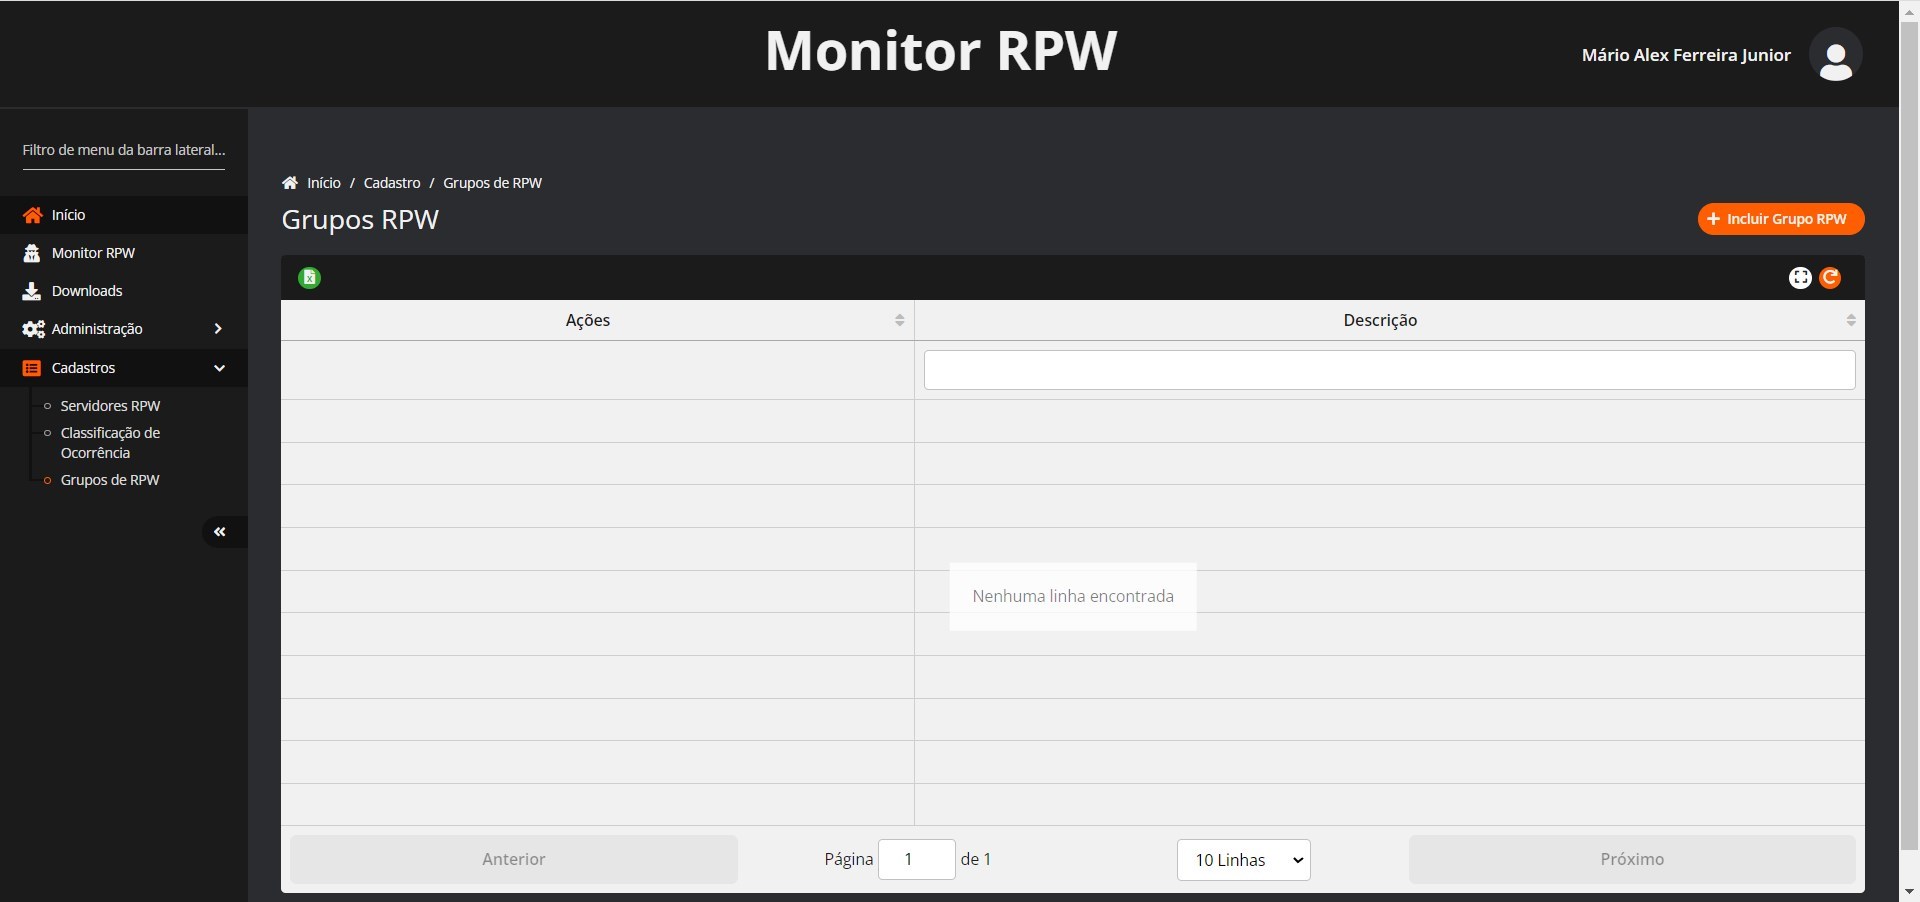
Task: Click Incluir Grupo RPW button
Action: [1780, 219]
